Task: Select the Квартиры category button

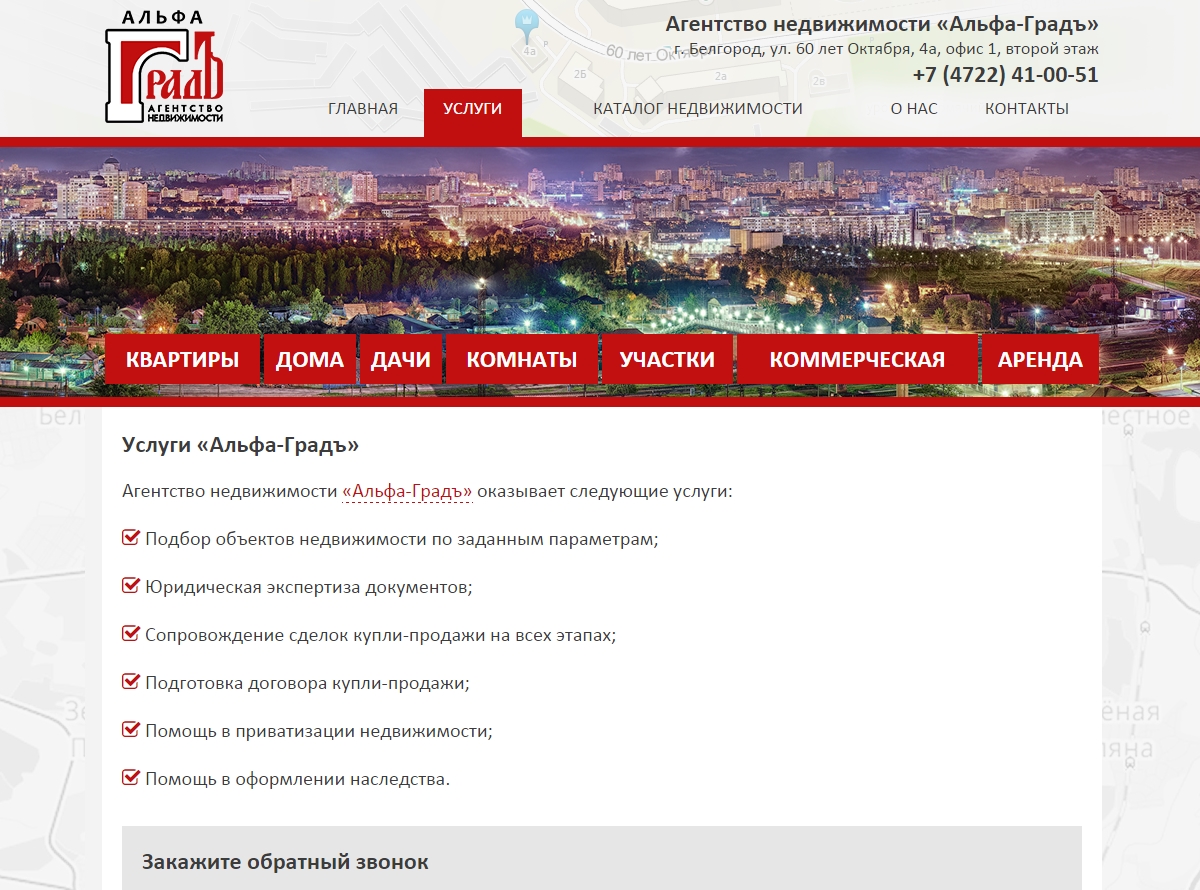Action: coord(182,360)
